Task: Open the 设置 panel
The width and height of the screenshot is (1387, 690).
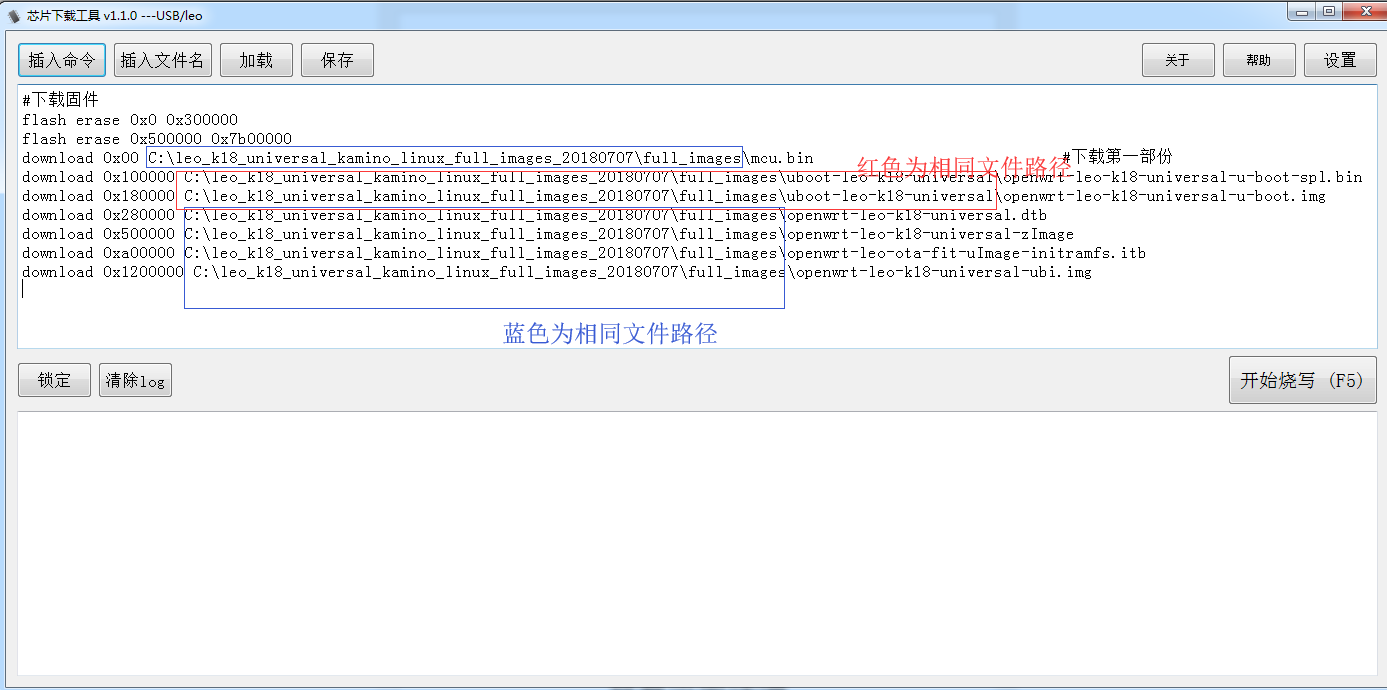Action: [x=1340, y=60]
